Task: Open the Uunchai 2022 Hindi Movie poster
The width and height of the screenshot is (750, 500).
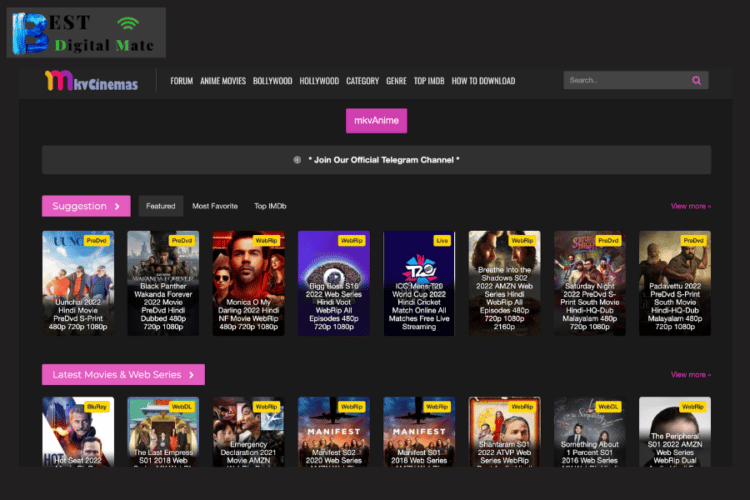Action: [78, 283]
